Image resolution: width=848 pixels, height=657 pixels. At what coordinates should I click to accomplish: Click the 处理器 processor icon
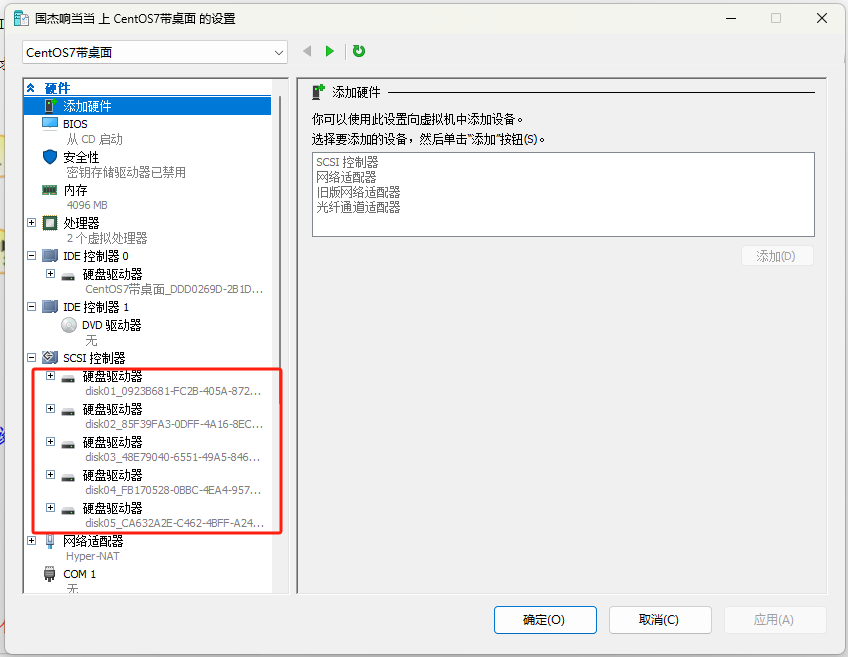pos(50,223)
